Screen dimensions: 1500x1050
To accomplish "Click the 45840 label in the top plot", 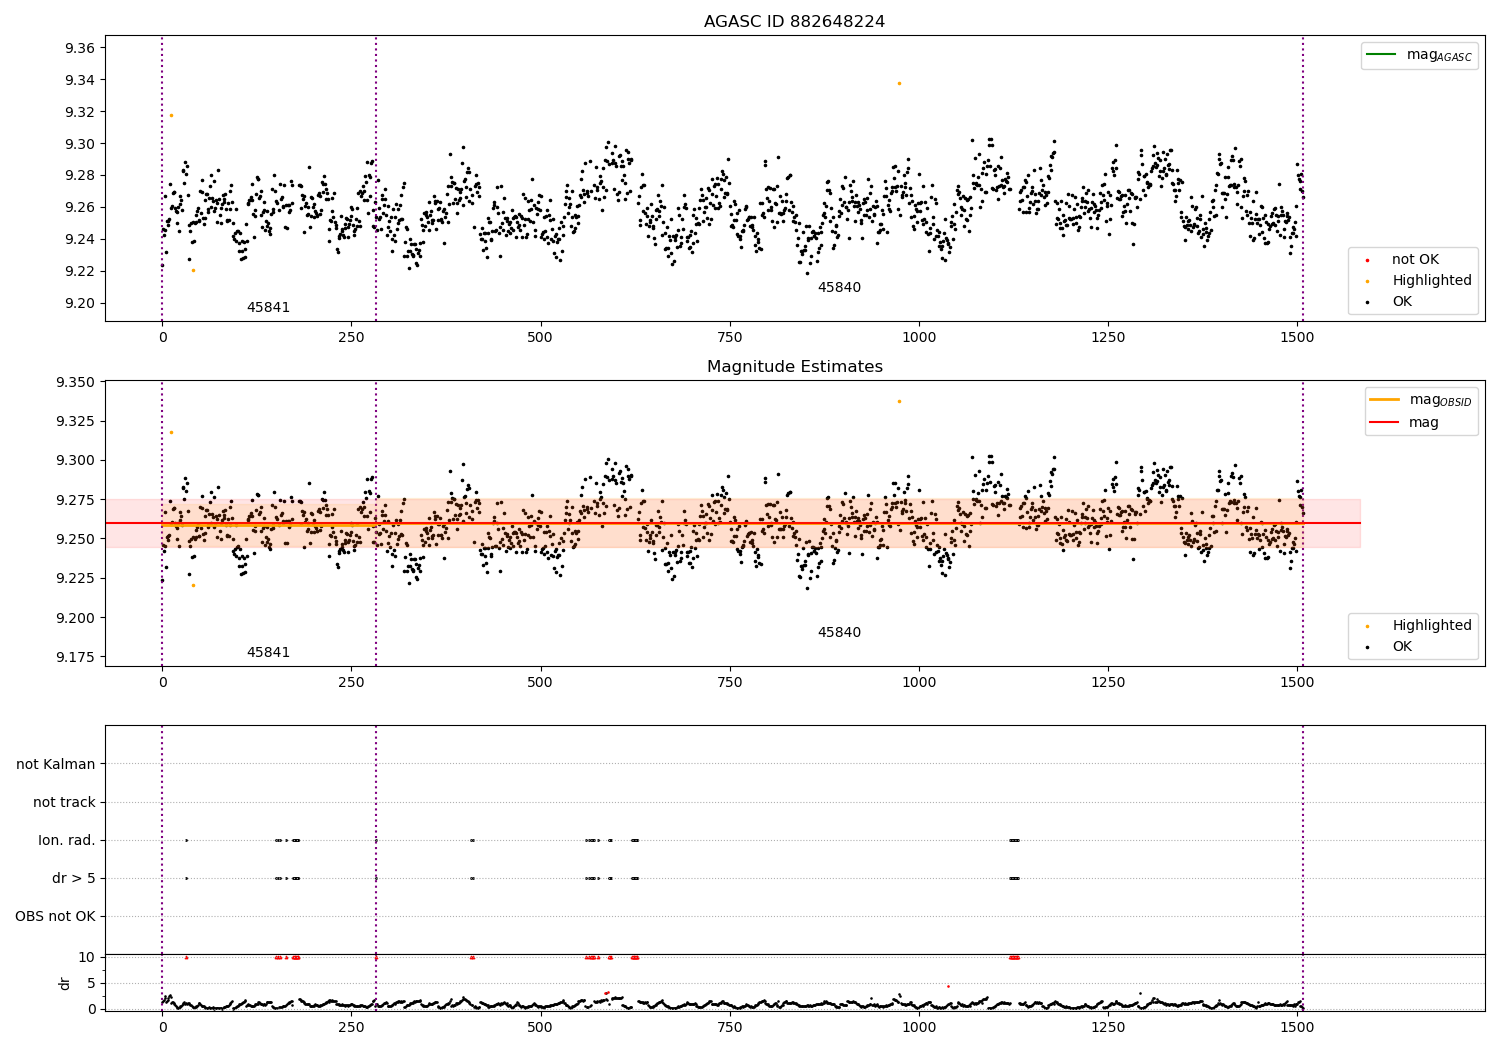I will 839,288.
